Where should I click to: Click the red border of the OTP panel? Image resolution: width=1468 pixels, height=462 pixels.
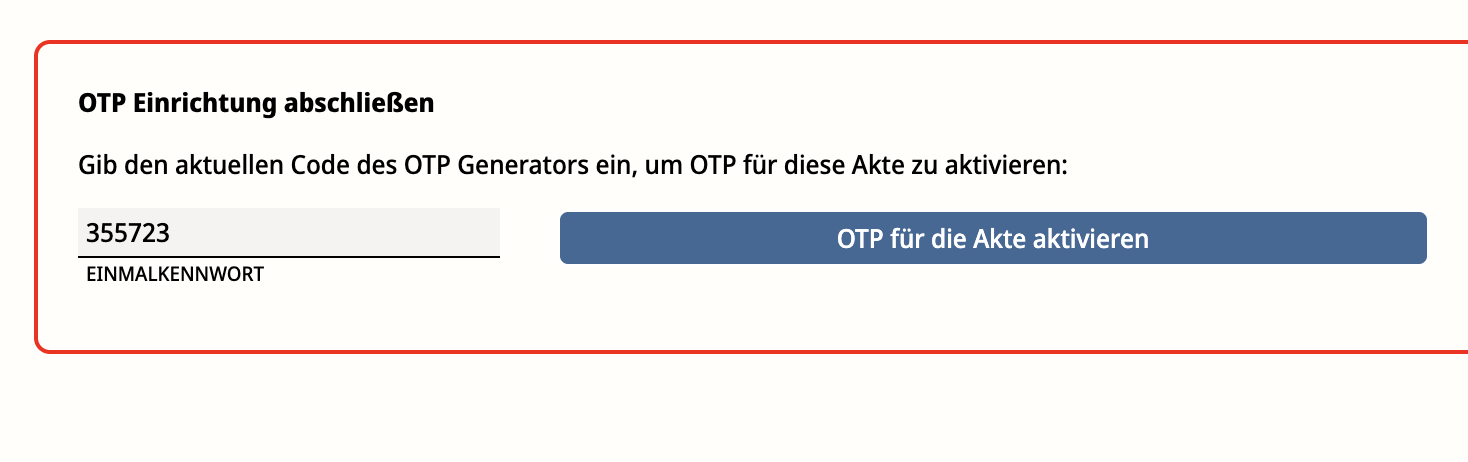point(36,200)
